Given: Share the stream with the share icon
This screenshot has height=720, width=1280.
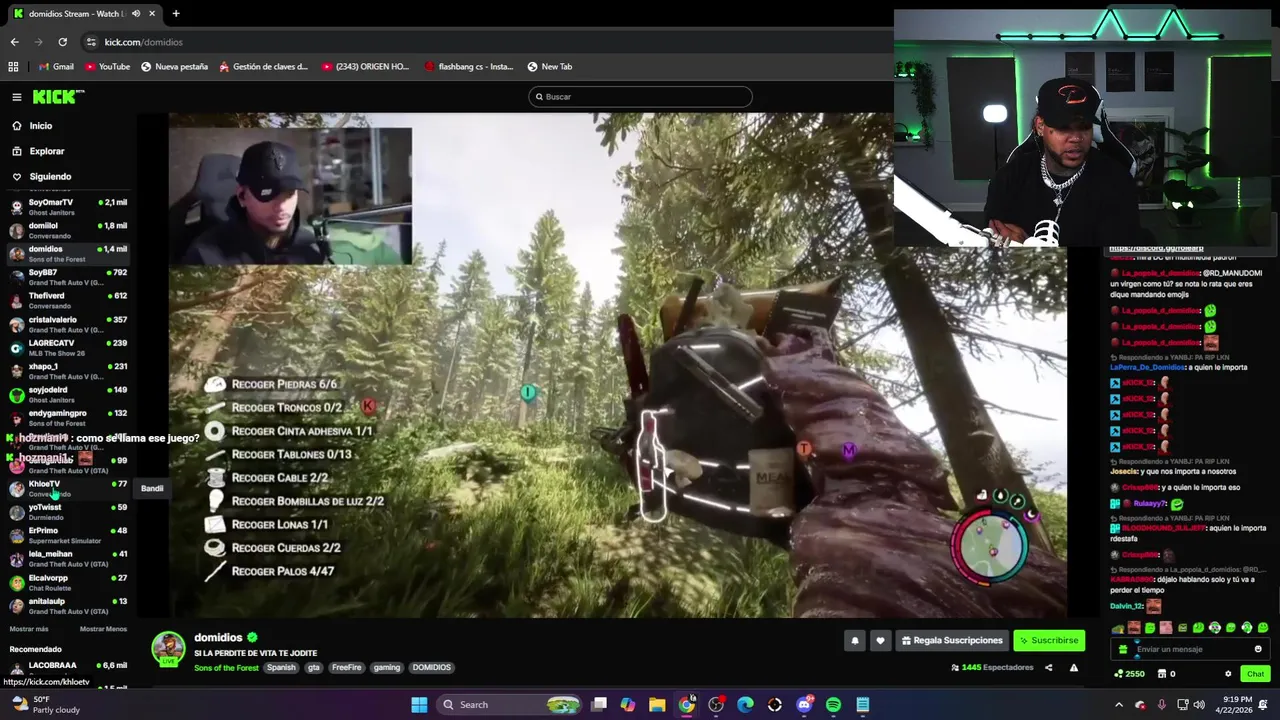Looking at the screenshot, I should [x=1048, y=668].
